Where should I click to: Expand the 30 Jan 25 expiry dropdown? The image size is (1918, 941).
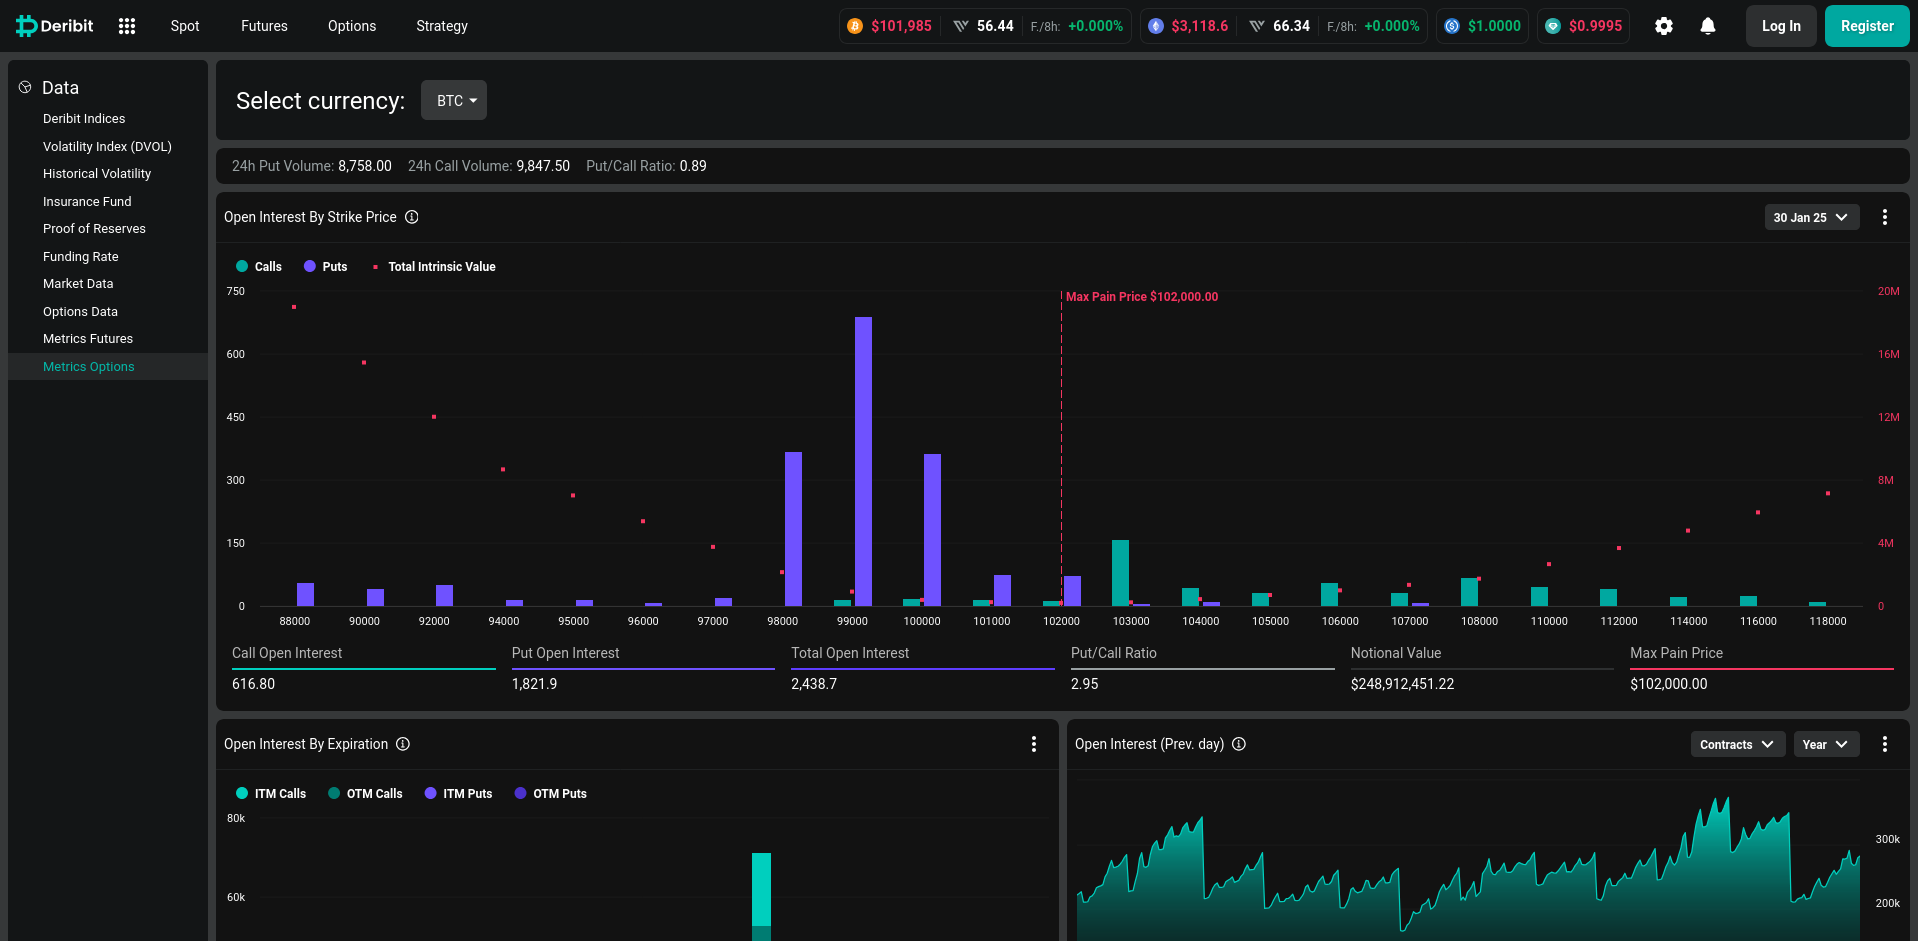click(1810, 217)
